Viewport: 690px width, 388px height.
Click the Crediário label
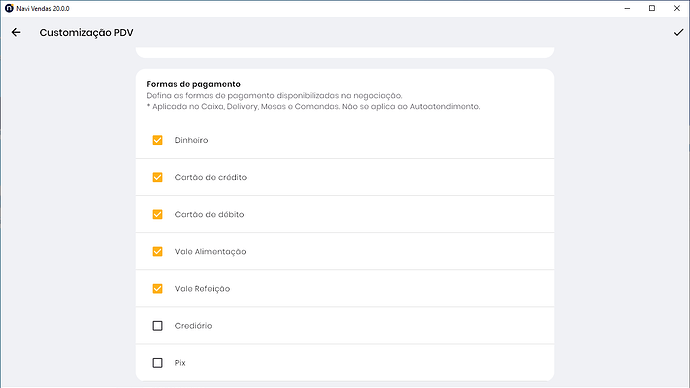pos(194,326)
